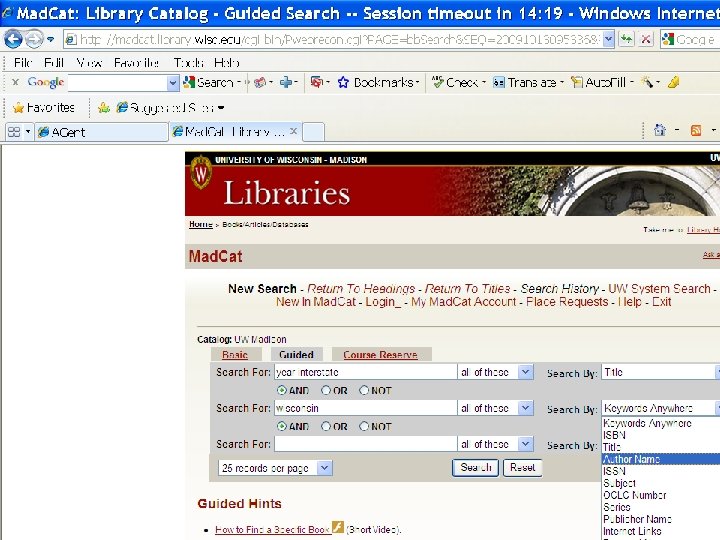Run the Google Toolbar spell Check
This screenshot has height=540, width=720.
click(458, 82)
